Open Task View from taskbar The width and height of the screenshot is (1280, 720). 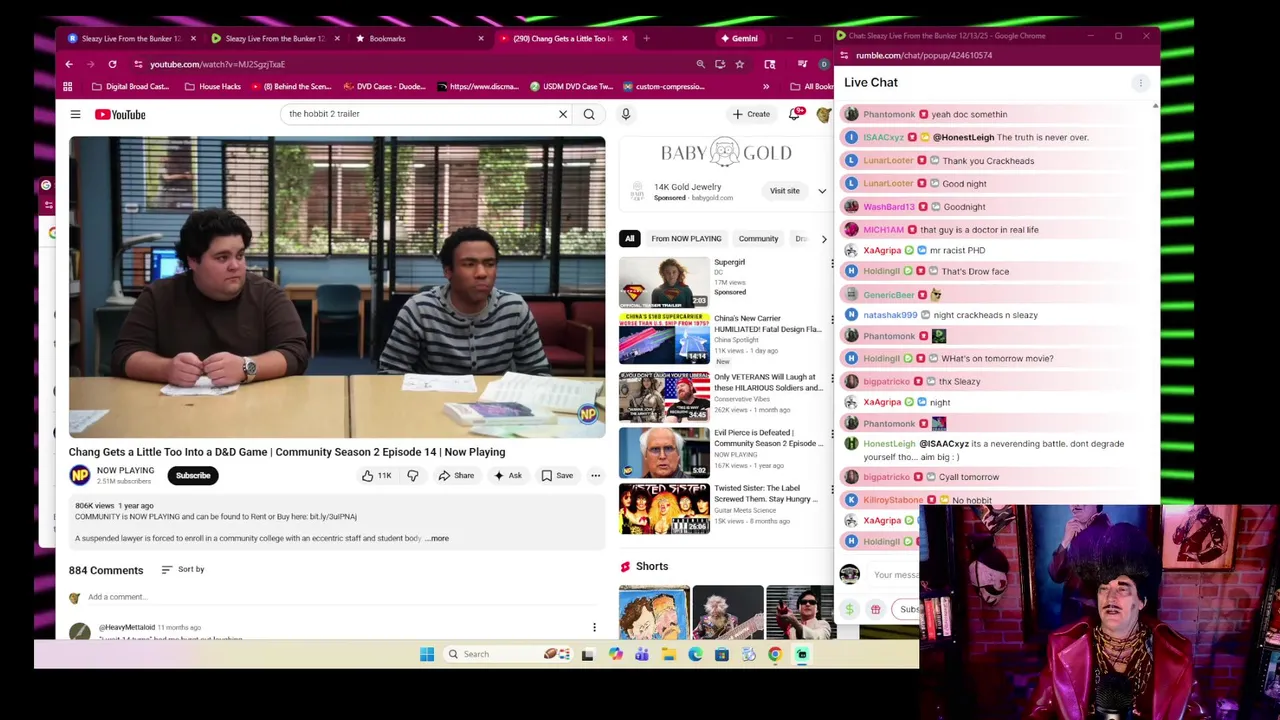(588, 654)
